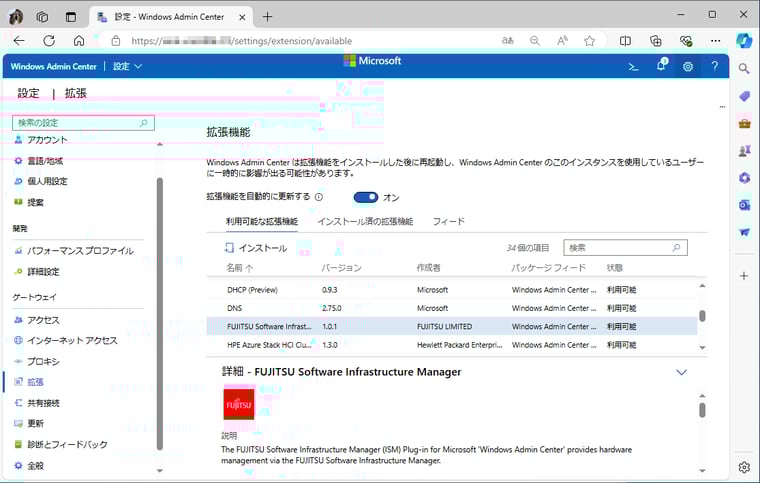Collapse the FUJITSU details panel chevron
This screenshot has width=760, height=483.
(x=681, y=372)
